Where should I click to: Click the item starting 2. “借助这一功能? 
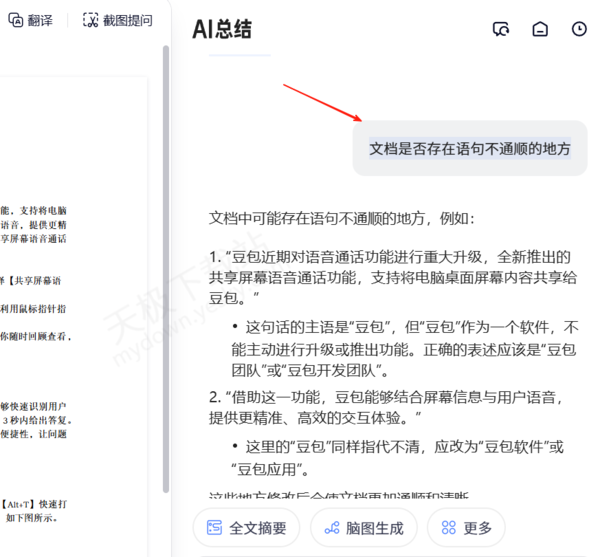[x=386, y=407]
